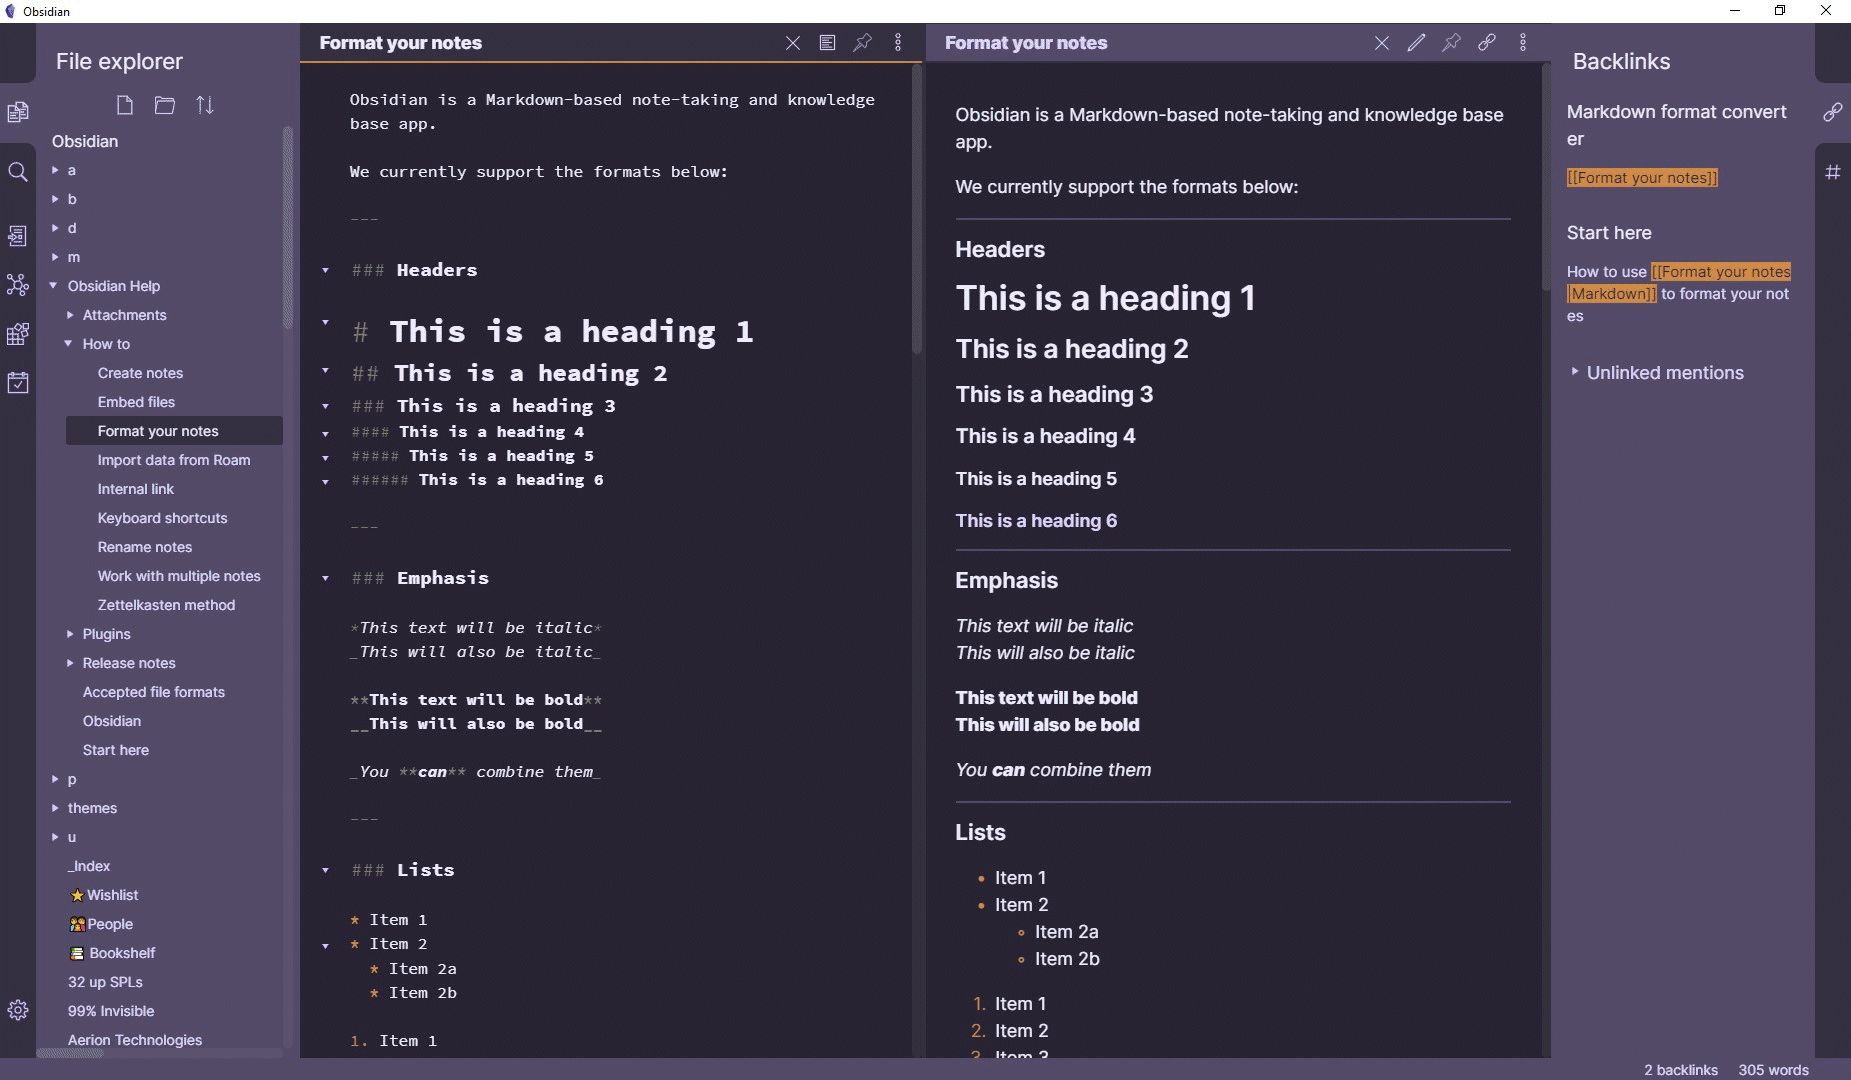1851x1080 pixels.
Task: Switch left pane to preview mode
Action: click(x=827, y=43)
